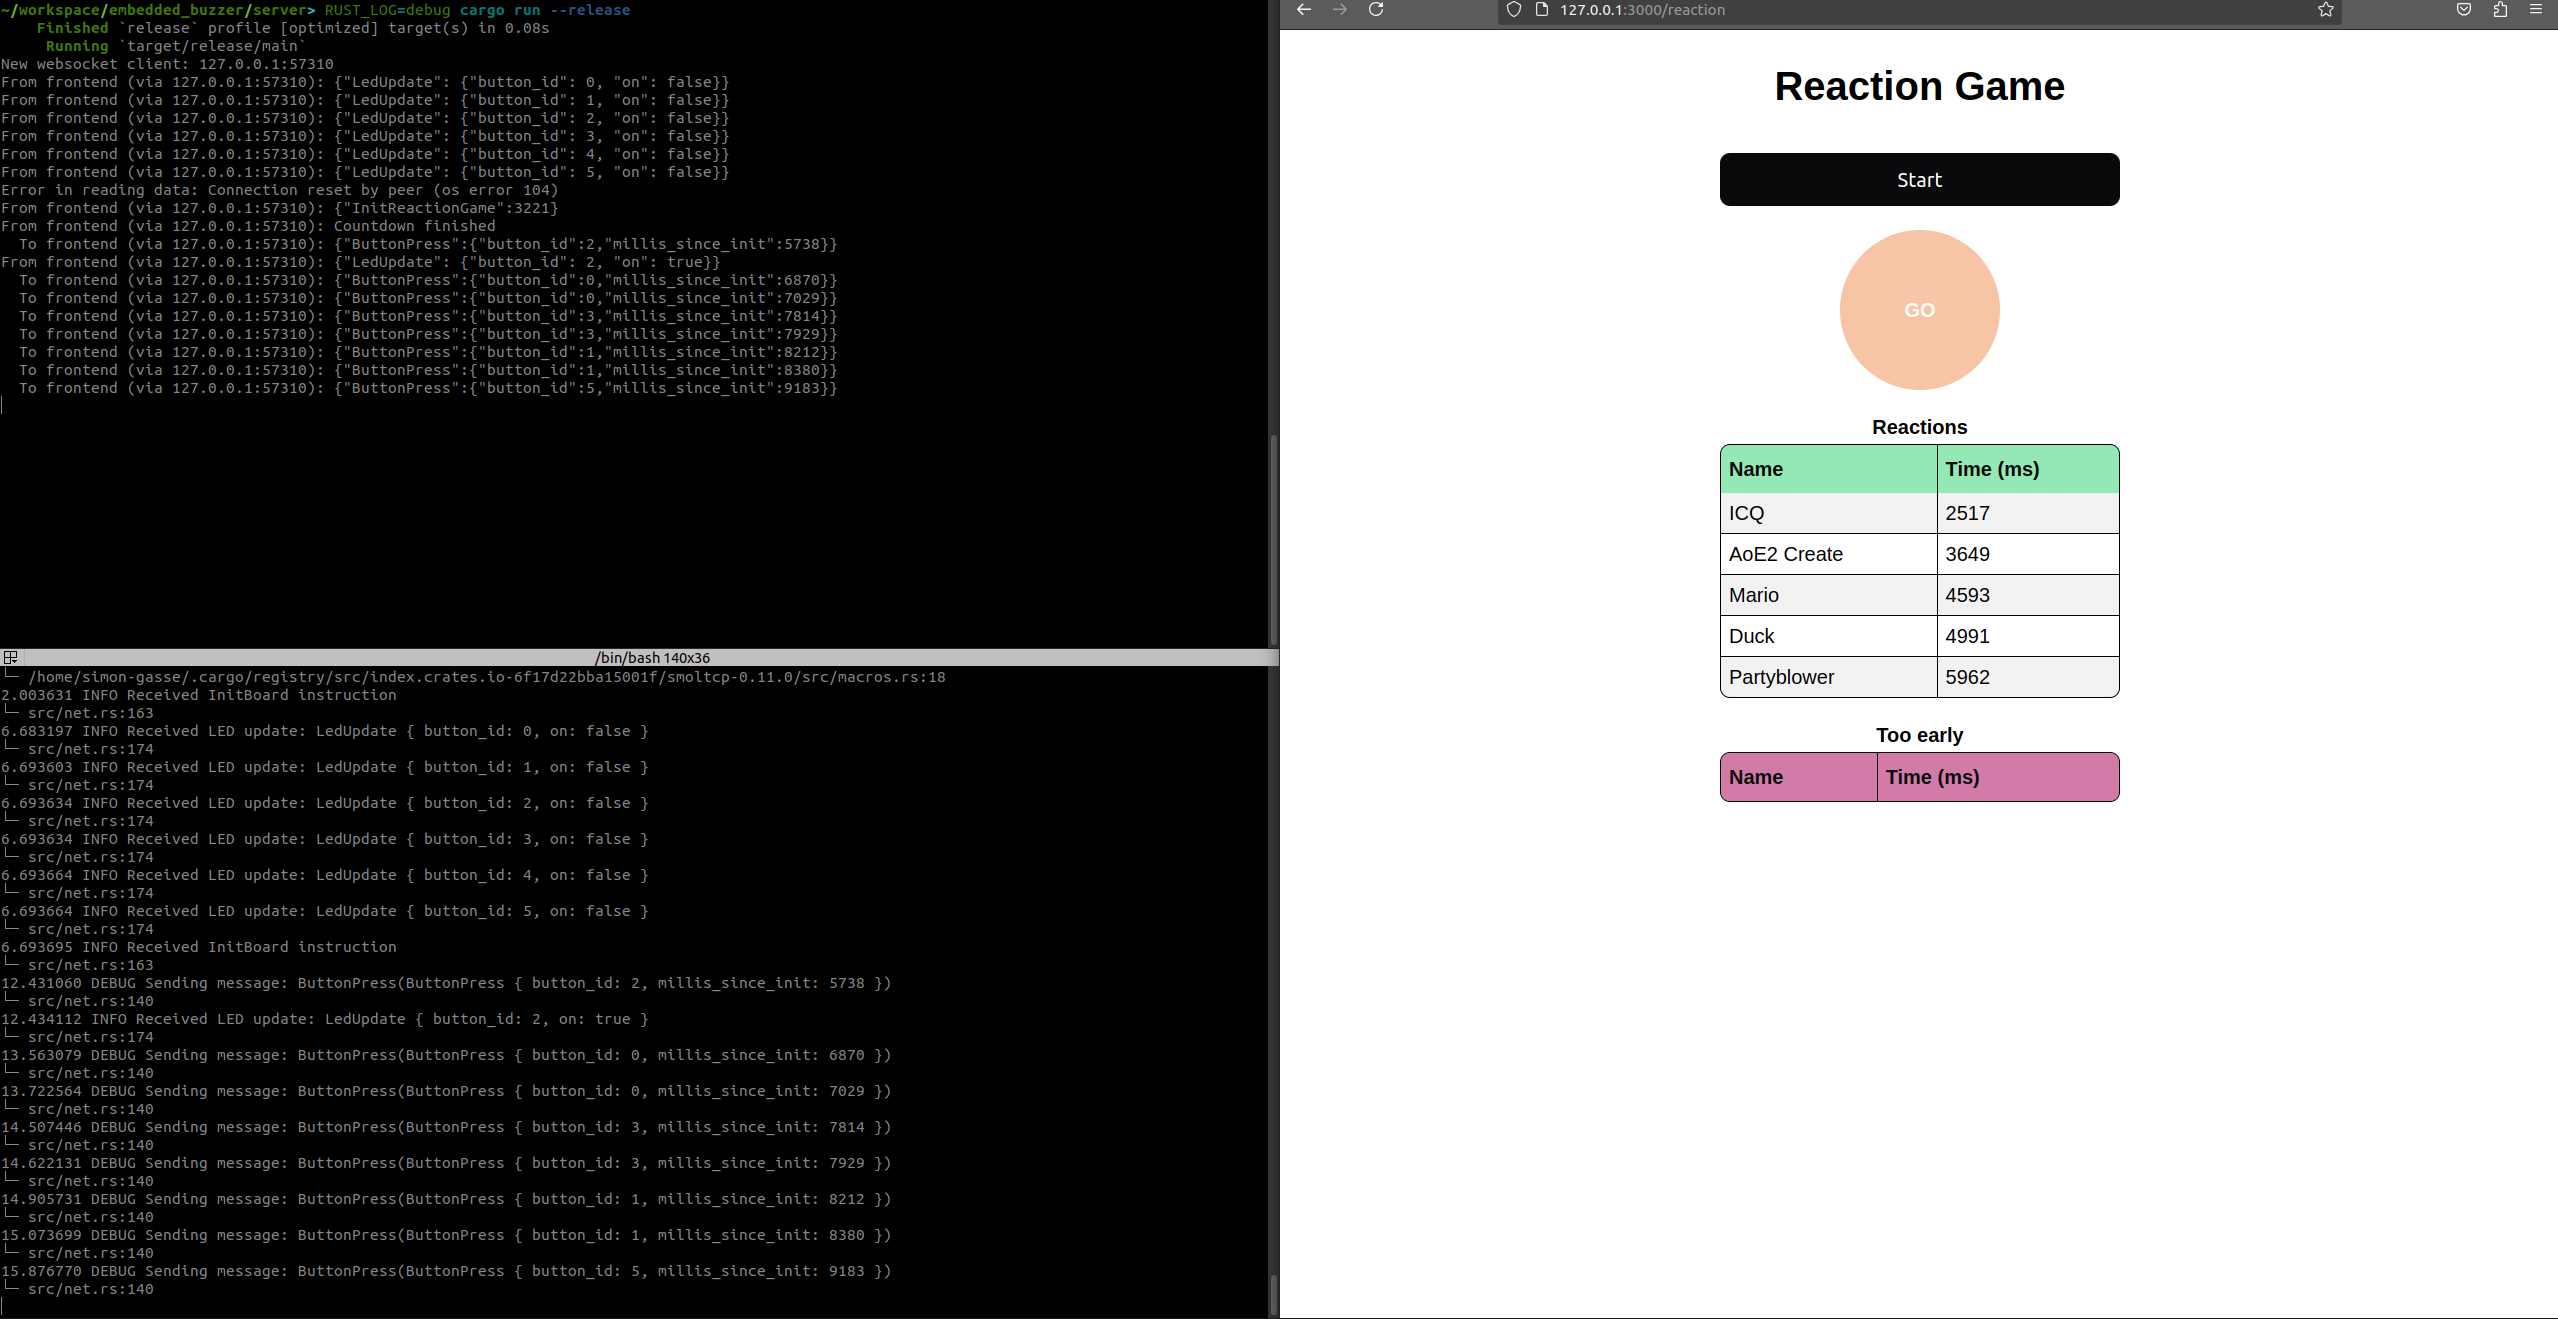This screenshot has width=2558, height=1319.
Task: Click the /bin/bash 140x36 terminal title bar
Action: (x=640, y=658)
